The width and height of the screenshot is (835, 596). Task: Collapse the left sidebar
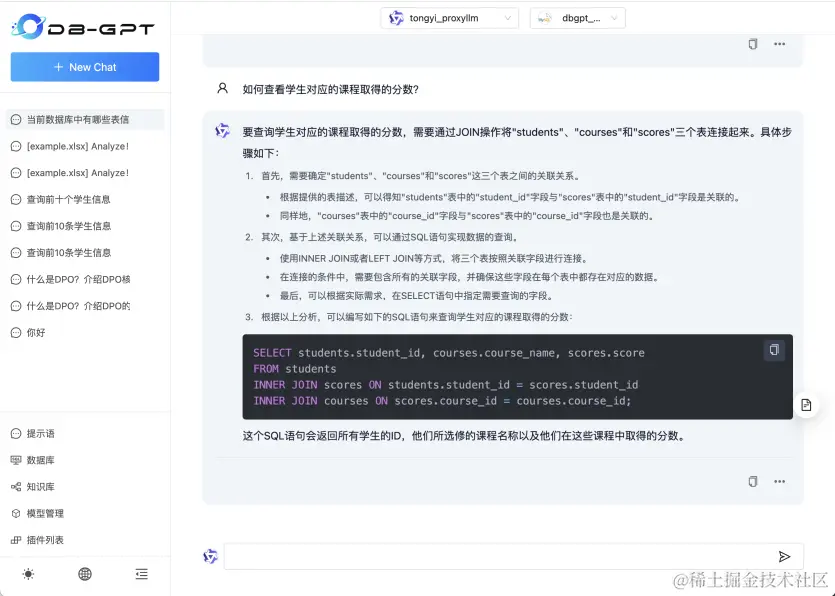[141, 574]
